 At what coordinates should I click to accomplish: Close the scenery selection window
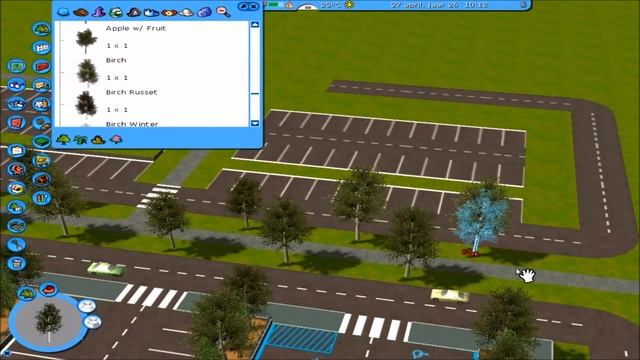pos(253,6)
